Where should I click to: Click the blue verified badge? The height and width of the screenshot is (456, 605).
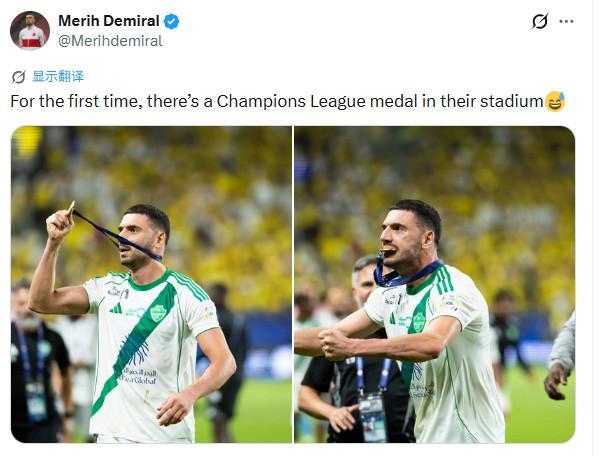coord(171,21)
